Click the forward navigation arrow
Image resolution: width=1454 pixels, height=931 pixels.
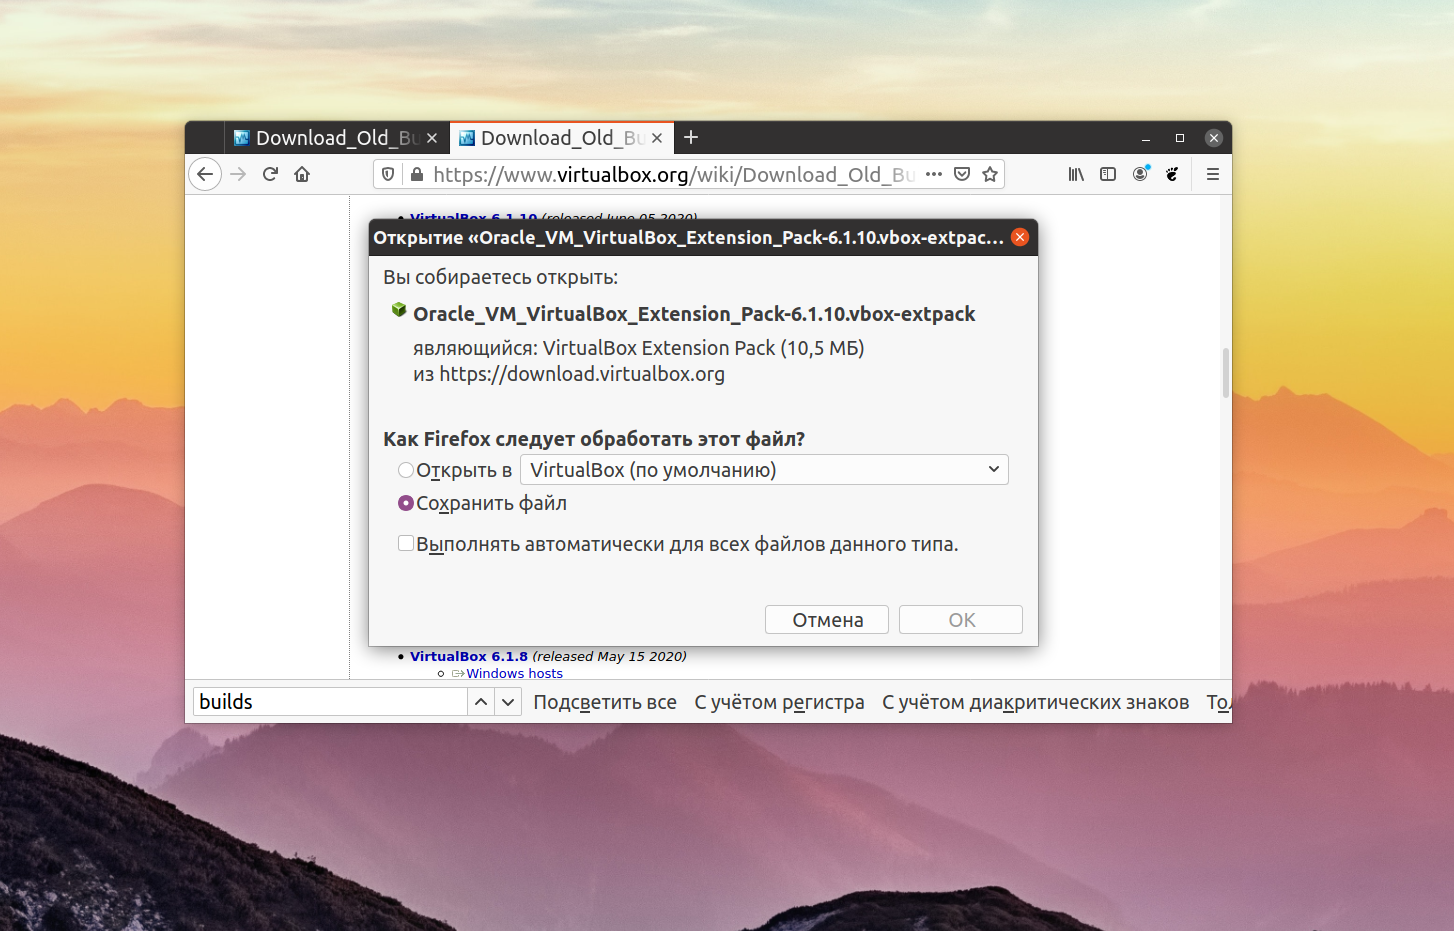click(238, 174)
